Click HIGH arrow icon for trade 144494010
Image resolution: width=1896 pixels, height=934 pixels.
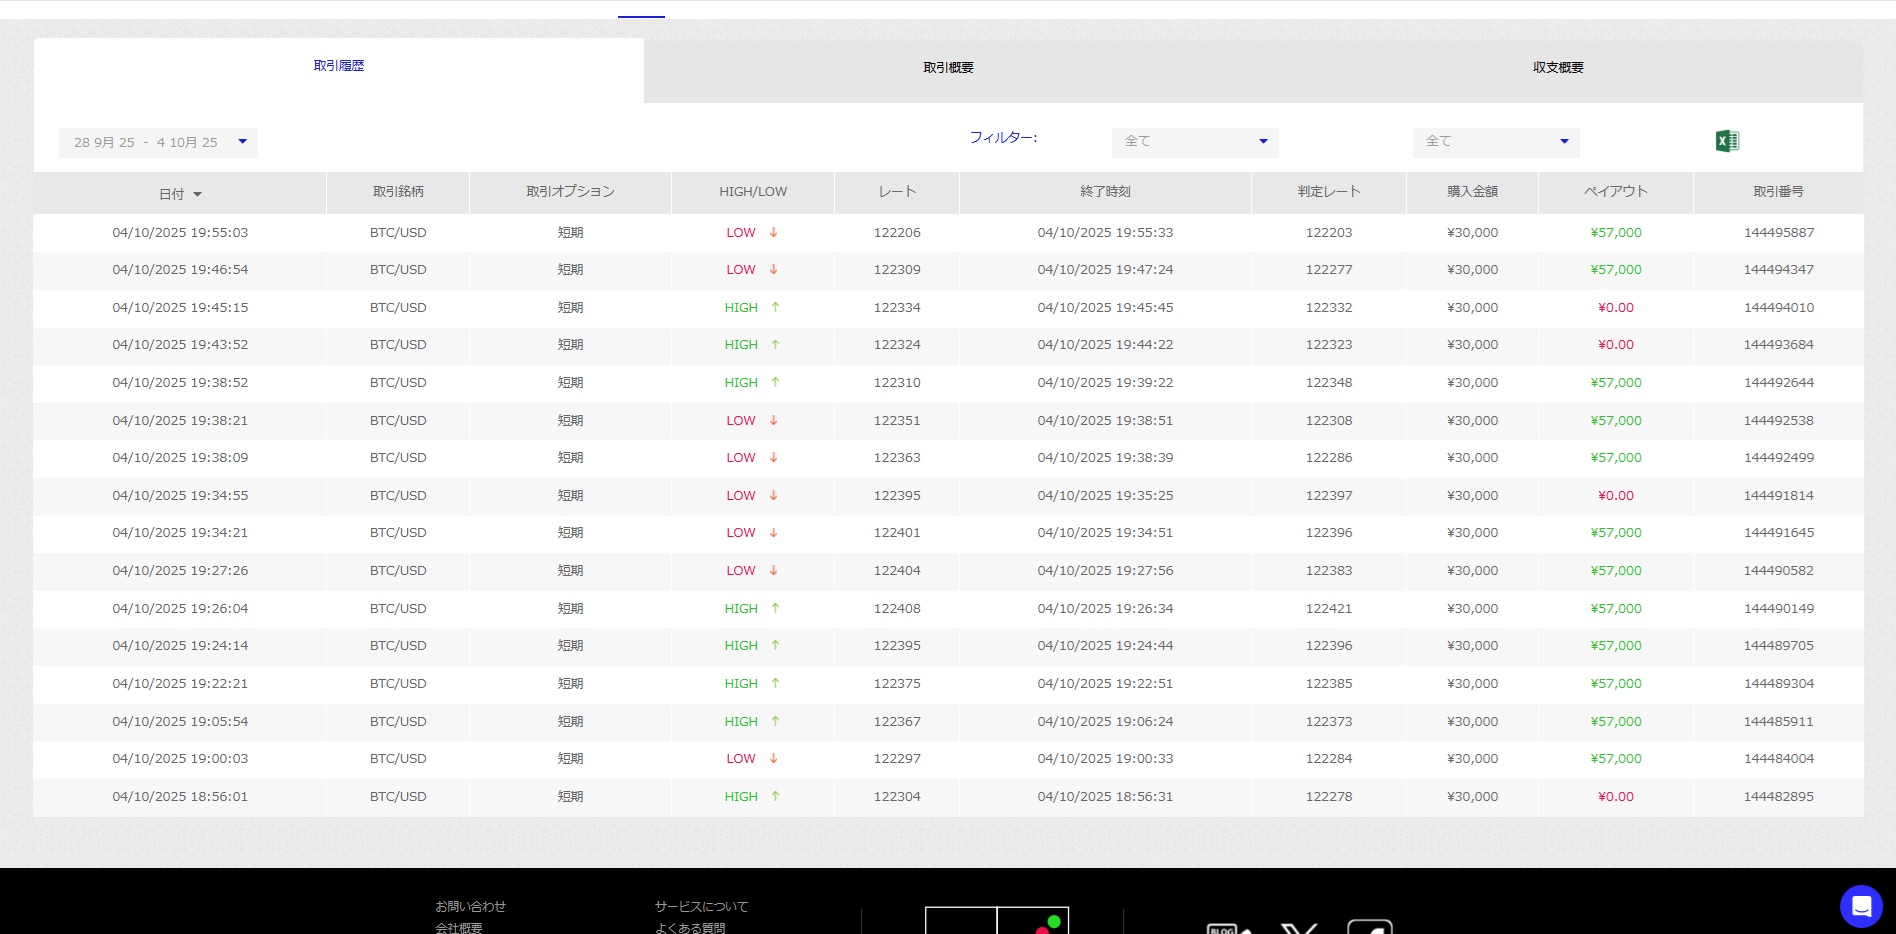point(775,308)
